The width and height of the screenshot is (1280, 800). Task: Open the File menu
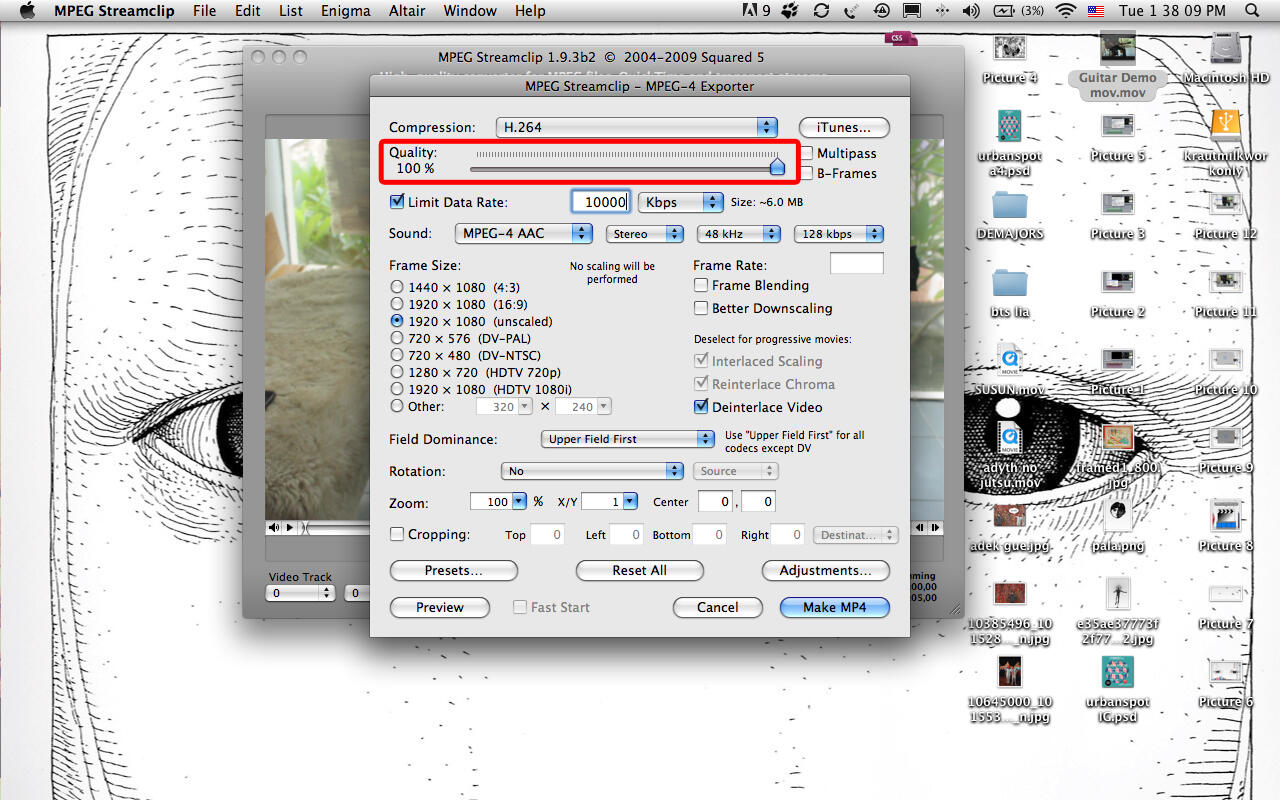click(204, 11)
